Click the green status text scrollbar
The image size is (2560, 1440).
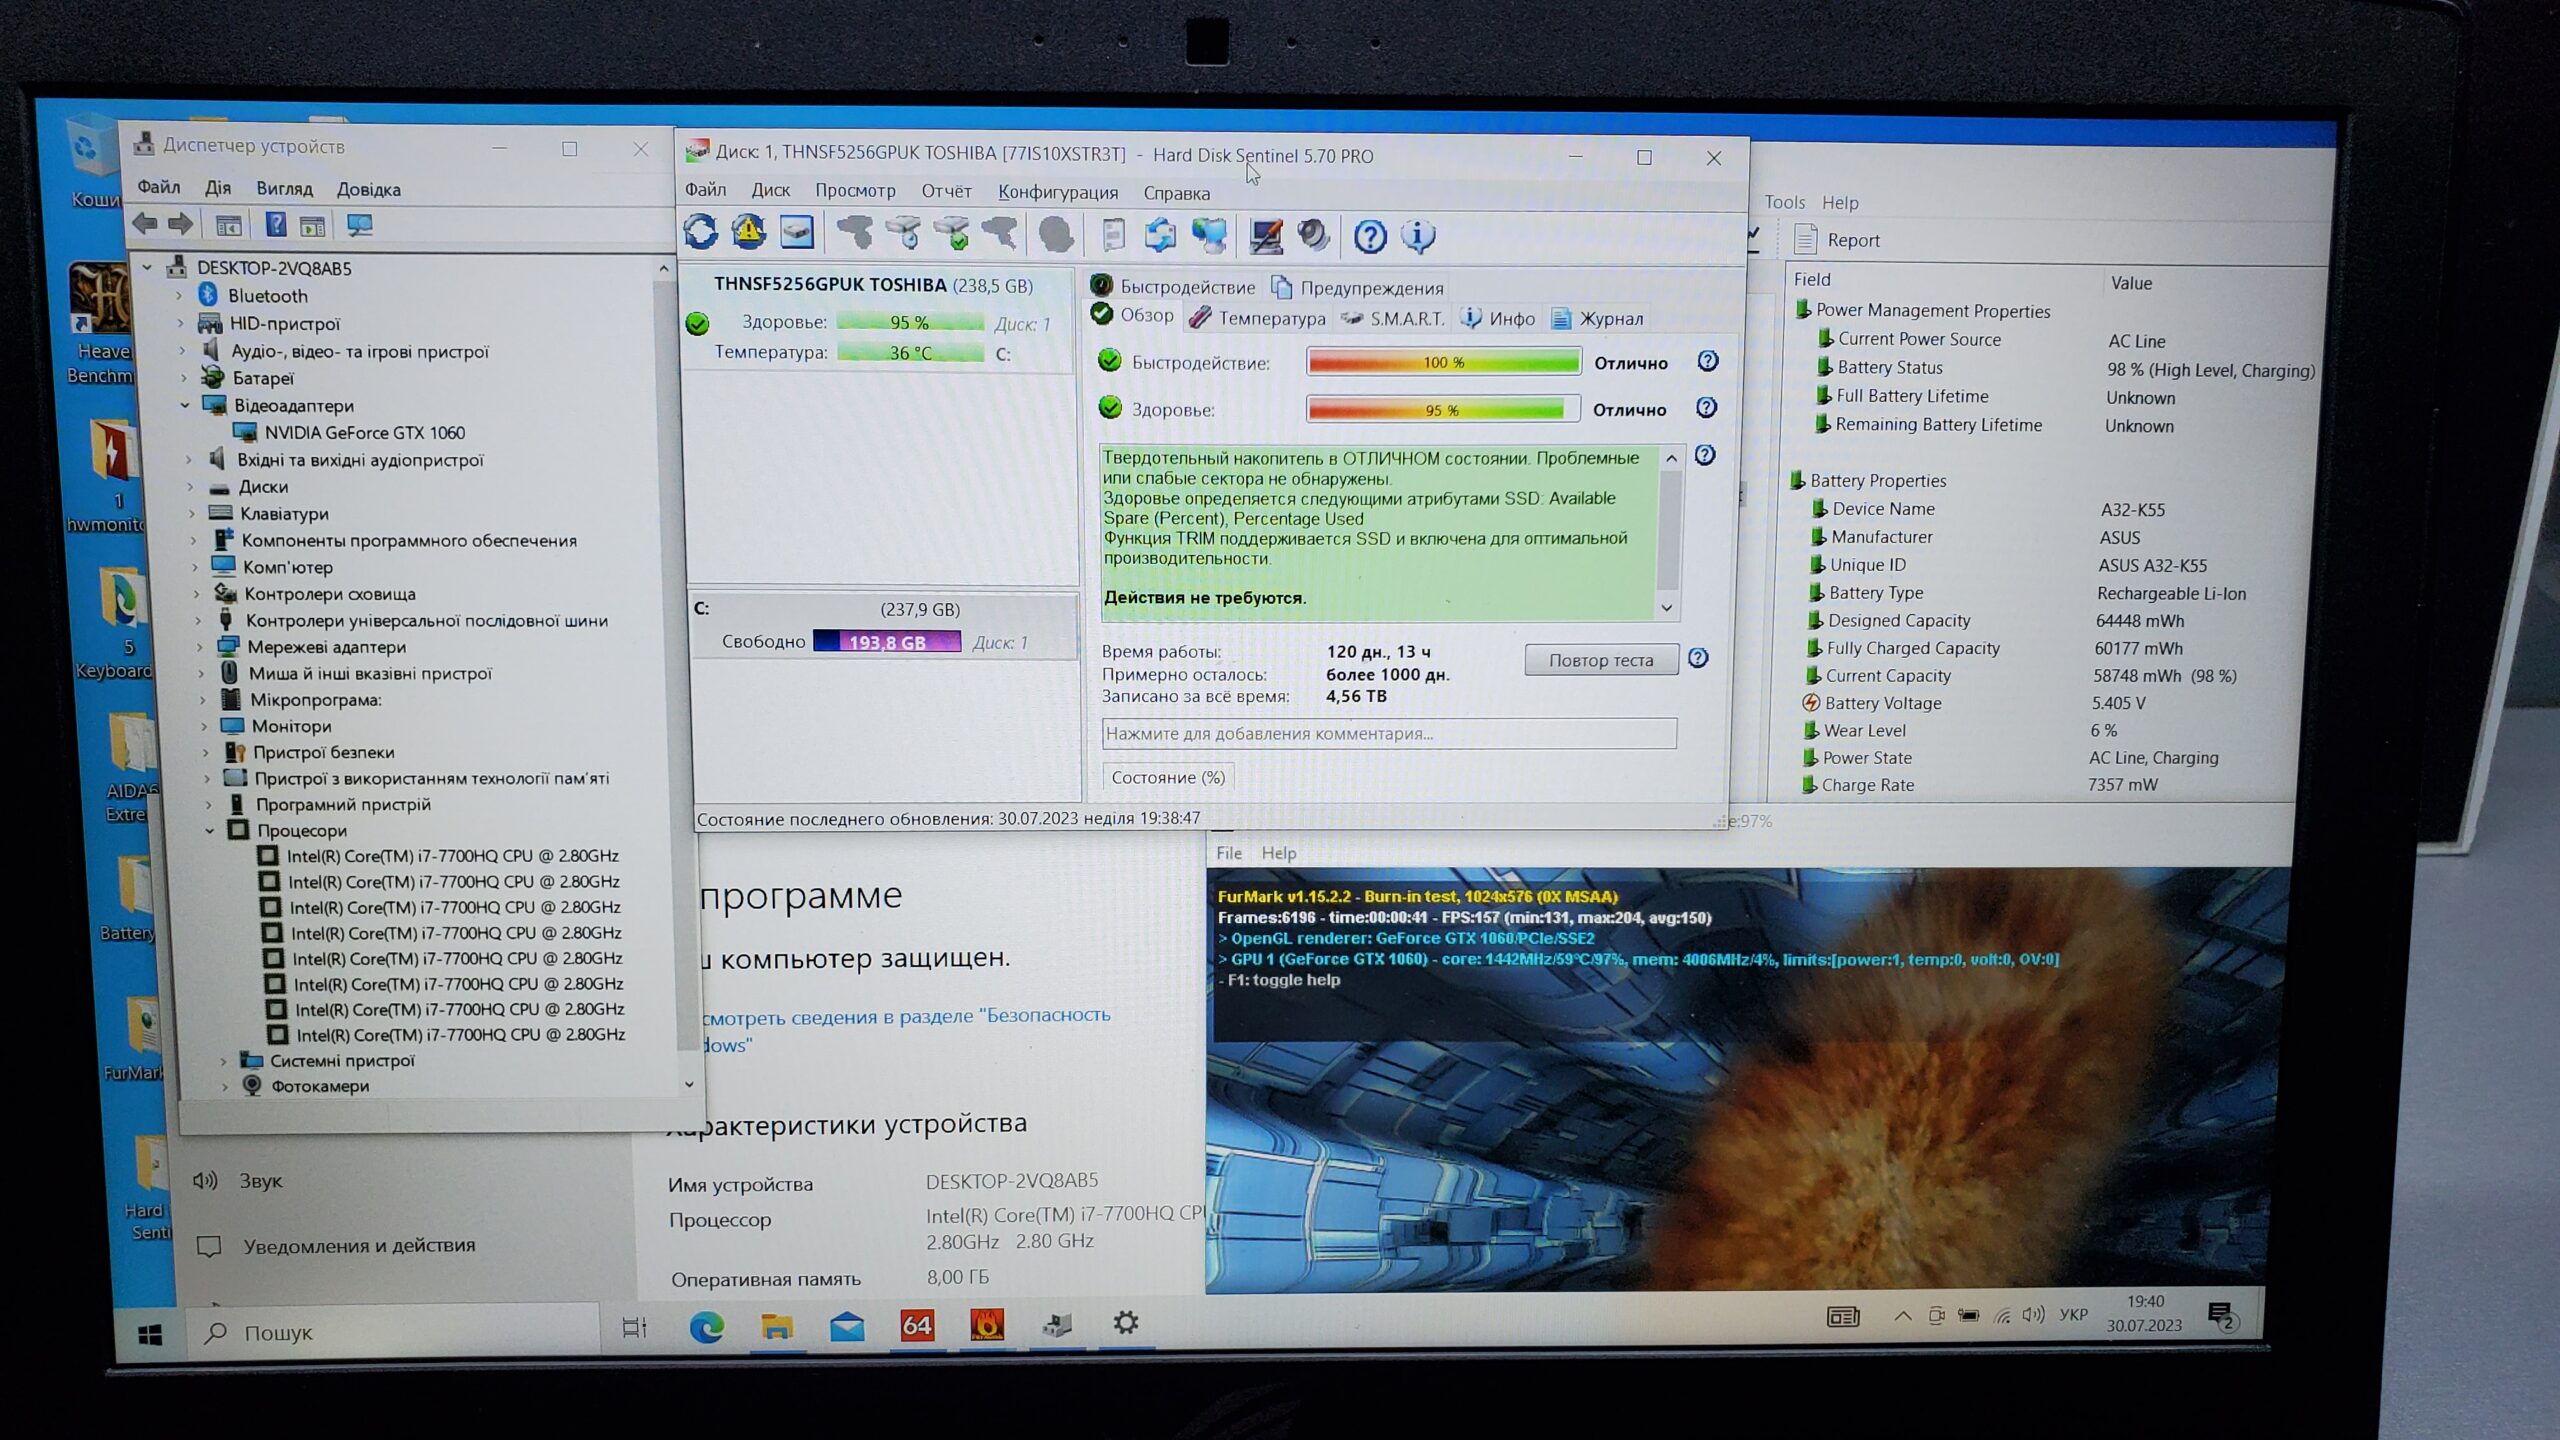(1667, 532)
